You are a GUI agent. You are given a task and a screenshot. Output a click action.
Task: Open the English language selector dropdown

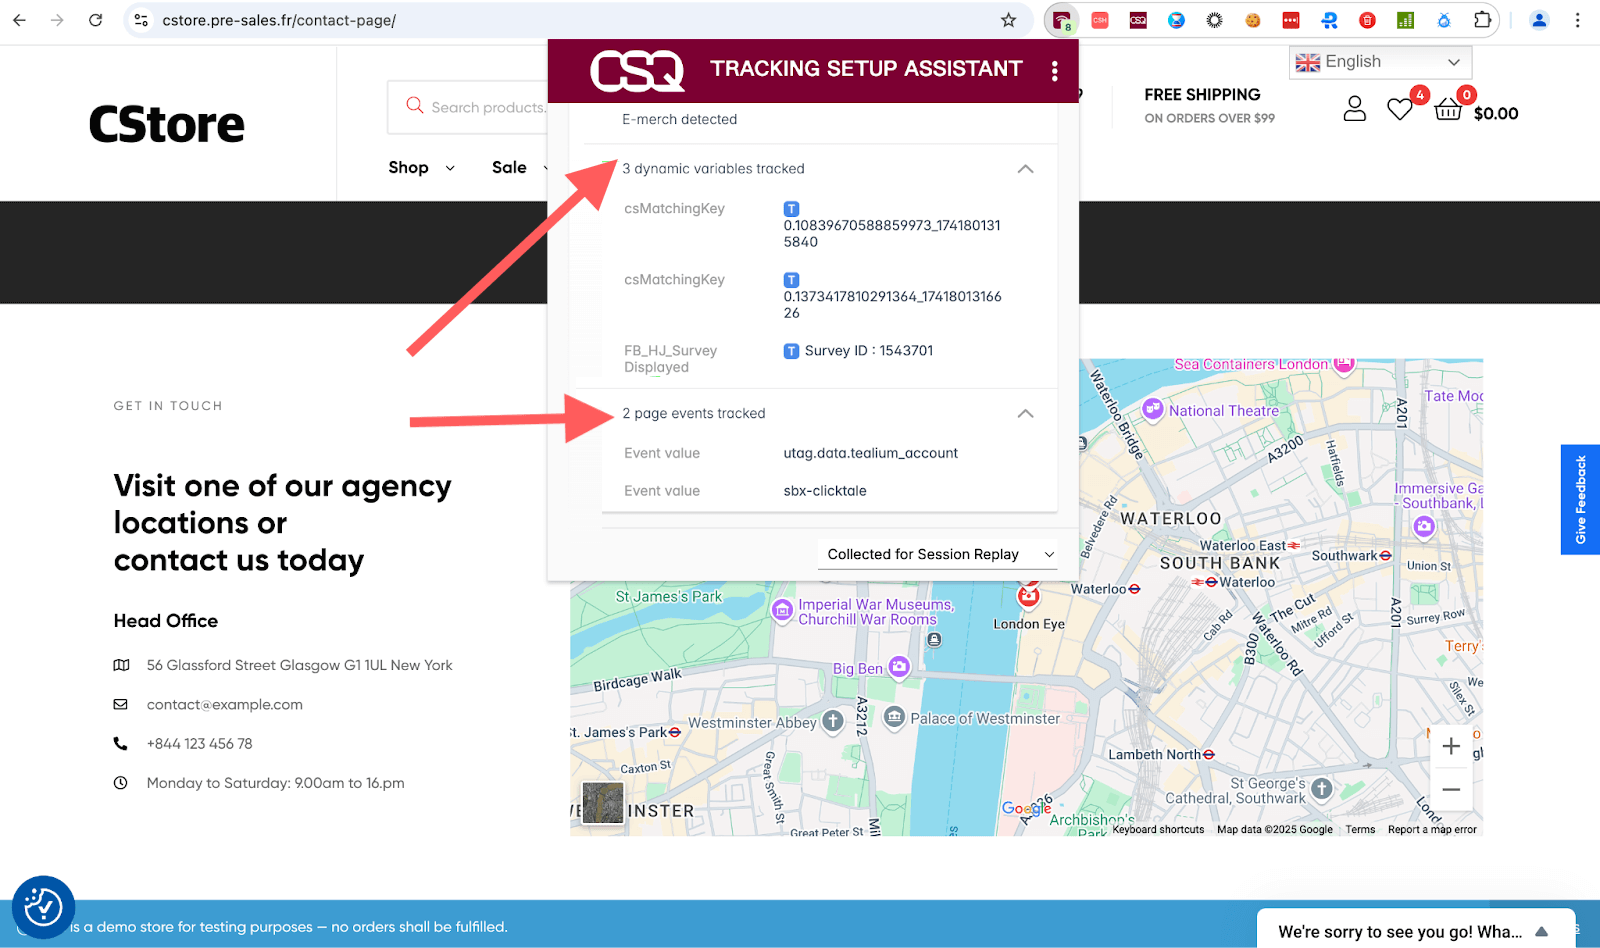tap(1380, 61)
